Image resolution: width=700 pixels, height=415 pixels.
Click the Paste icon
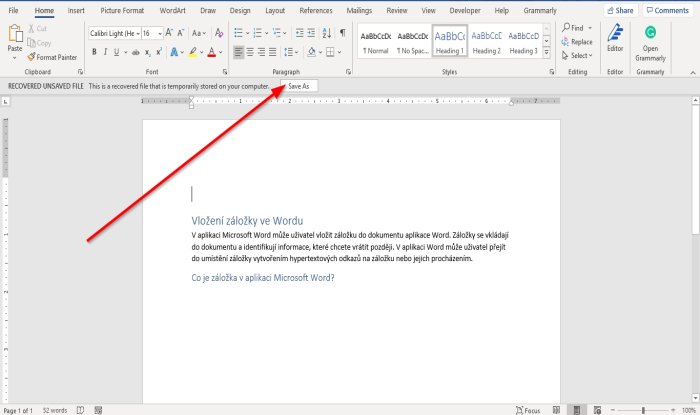point(15,32)
